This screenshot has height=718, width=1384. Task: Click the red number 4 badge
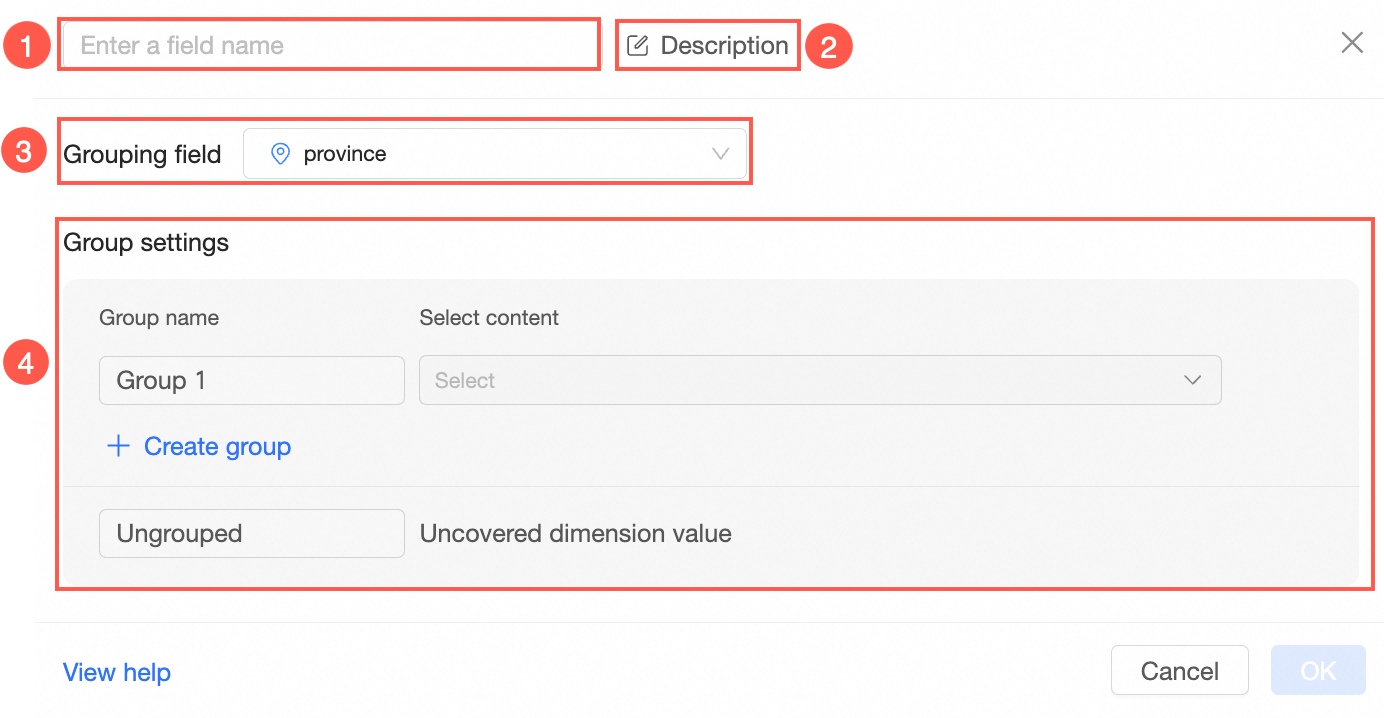click(x=27, y=364)
